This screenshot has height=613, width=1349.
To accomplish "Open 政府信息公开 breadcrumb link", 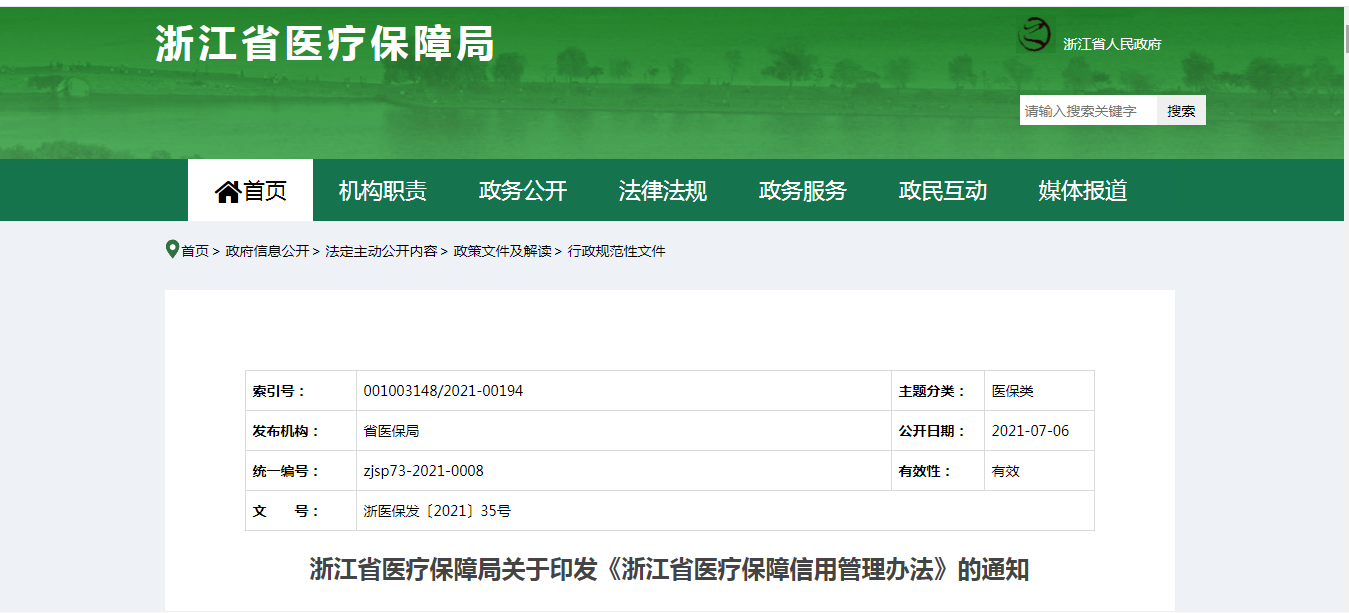I will coord(267,251).
